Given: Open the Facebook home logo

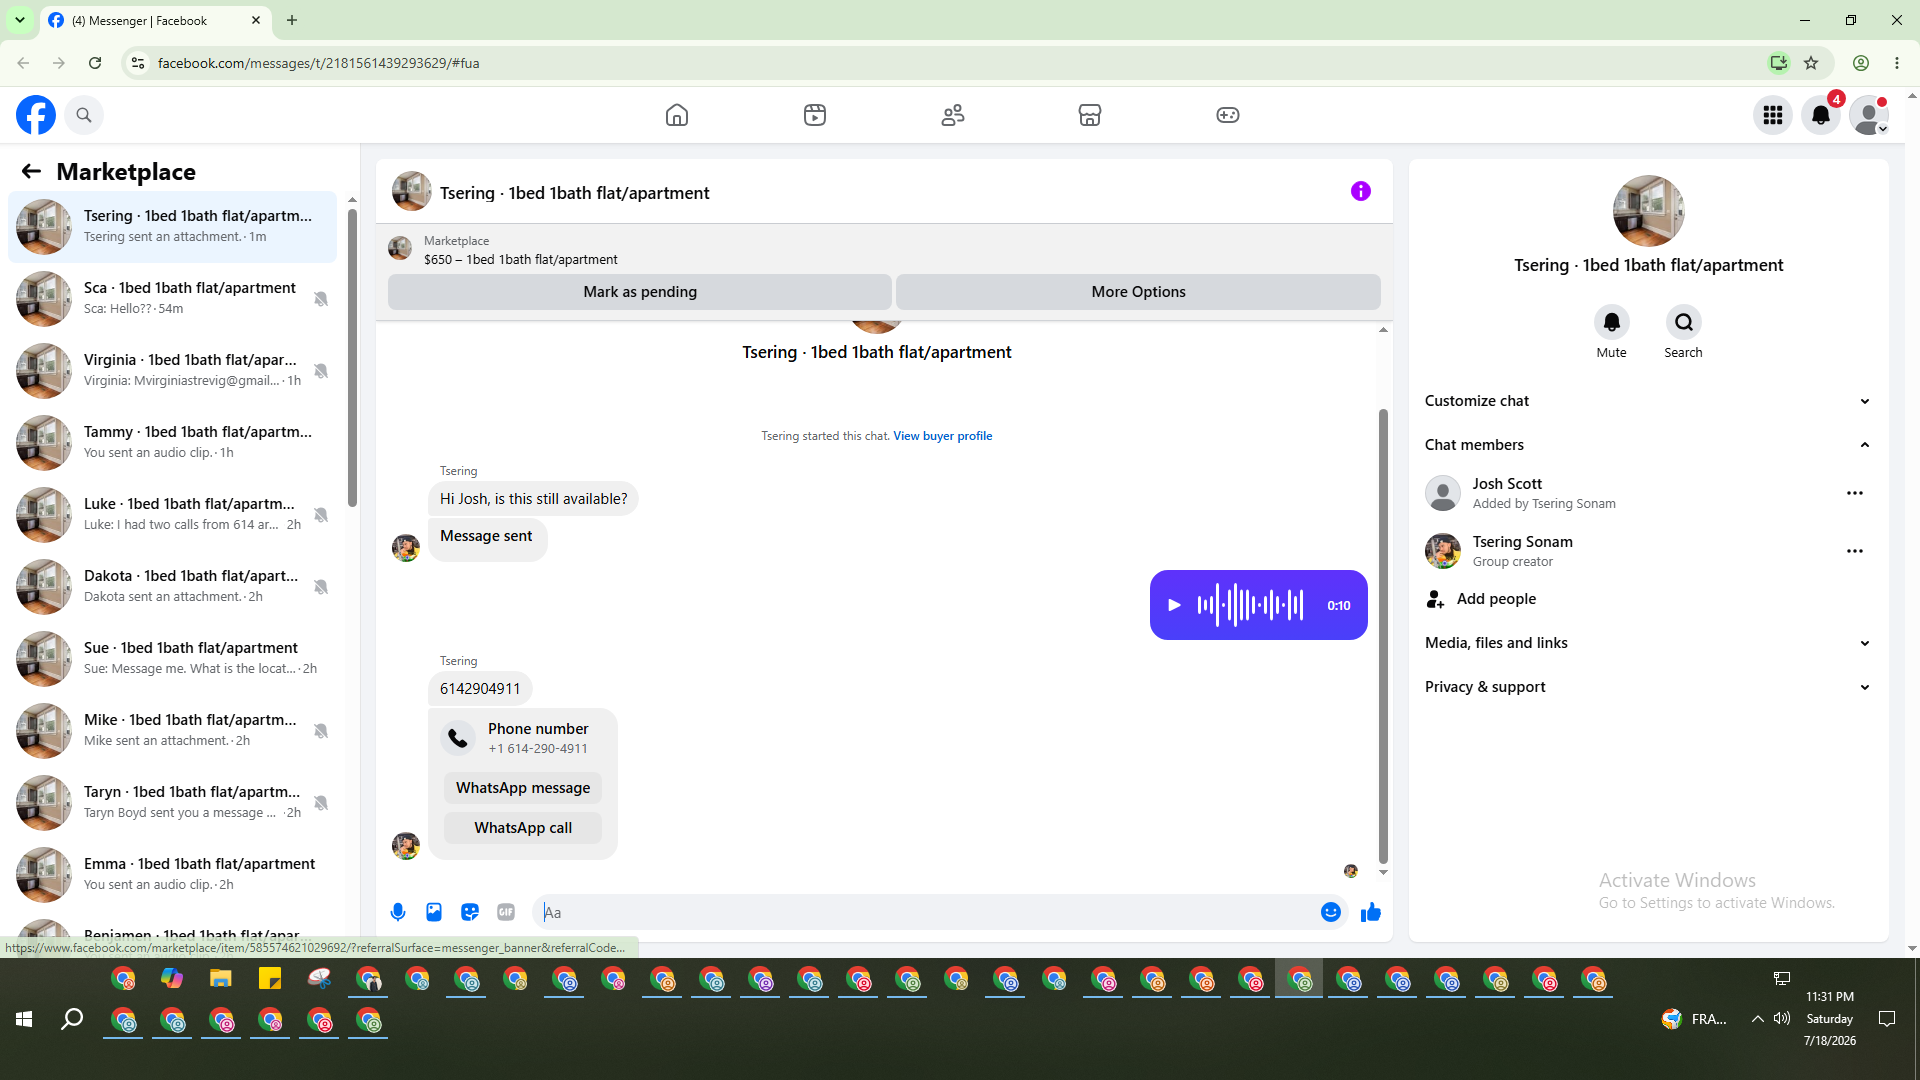Looking at the screenshot, I should point(36,115).
